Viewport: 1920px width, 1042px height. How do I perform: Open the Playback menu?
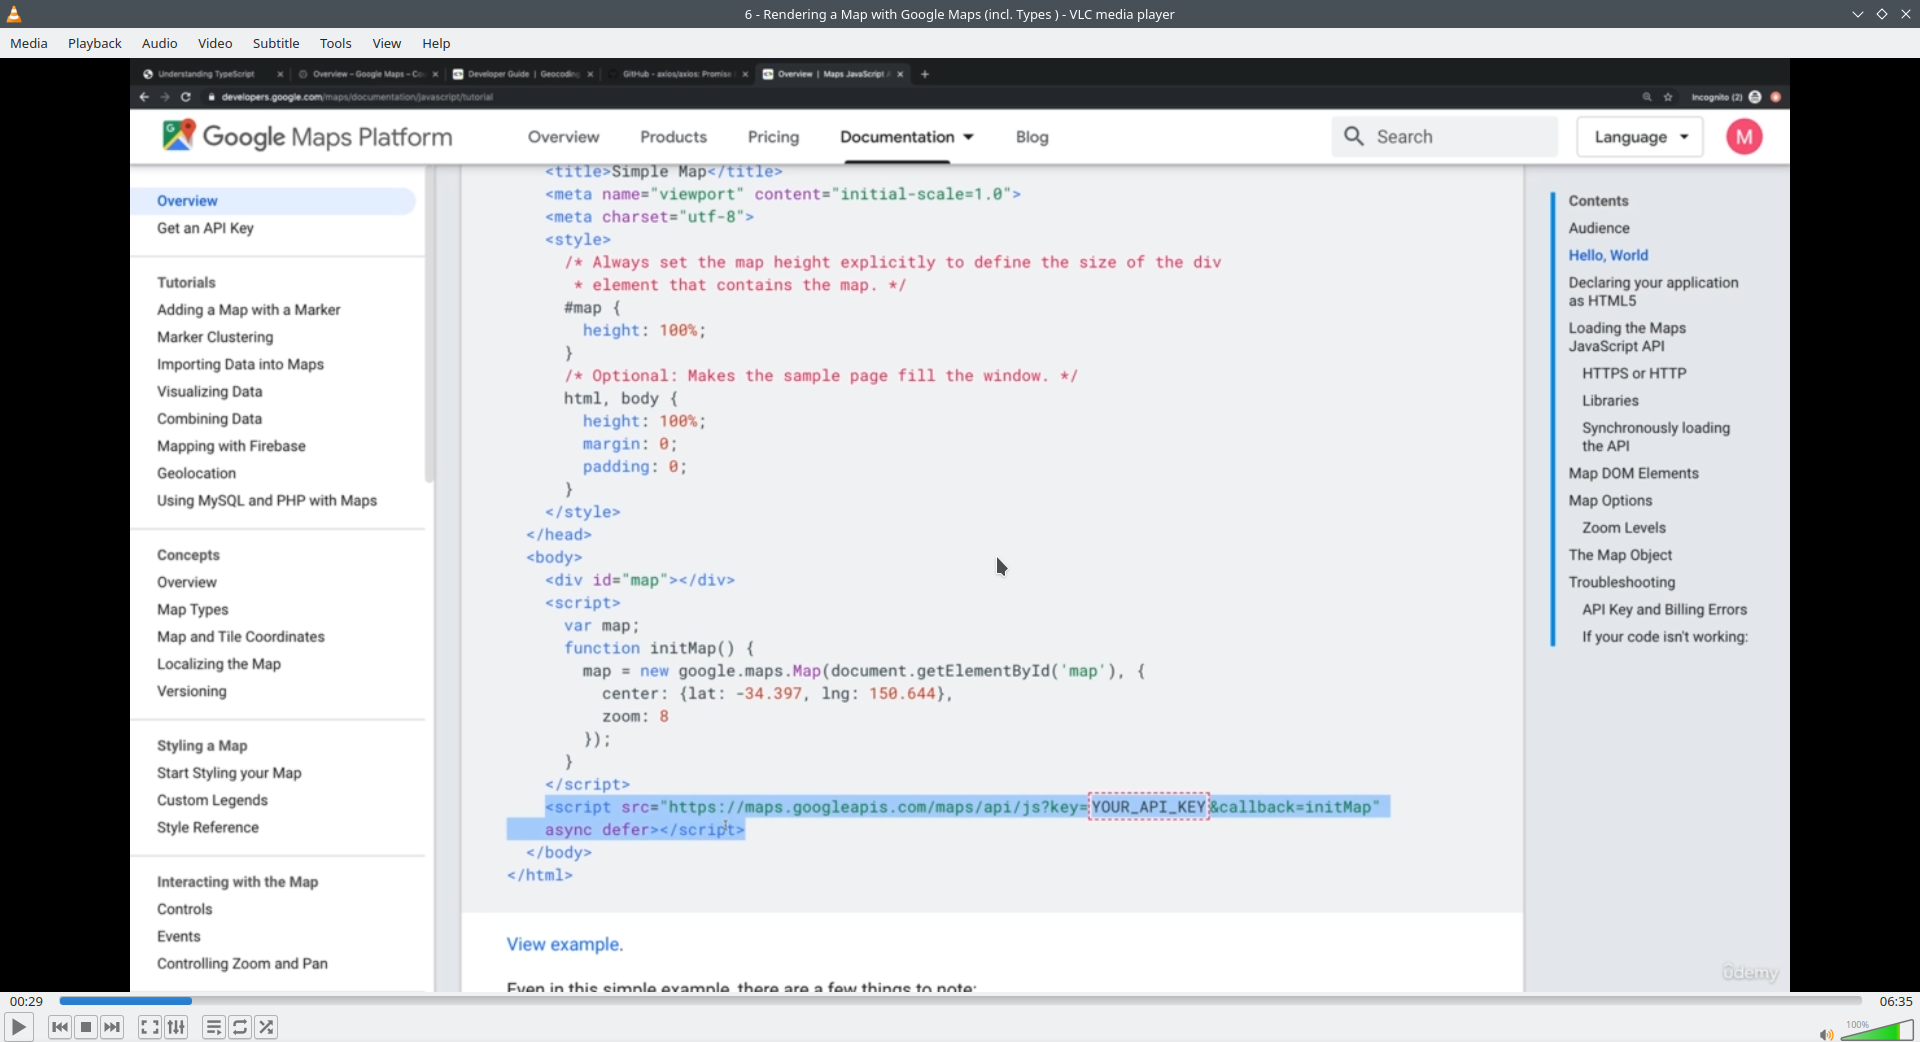[x=95, y=43]
